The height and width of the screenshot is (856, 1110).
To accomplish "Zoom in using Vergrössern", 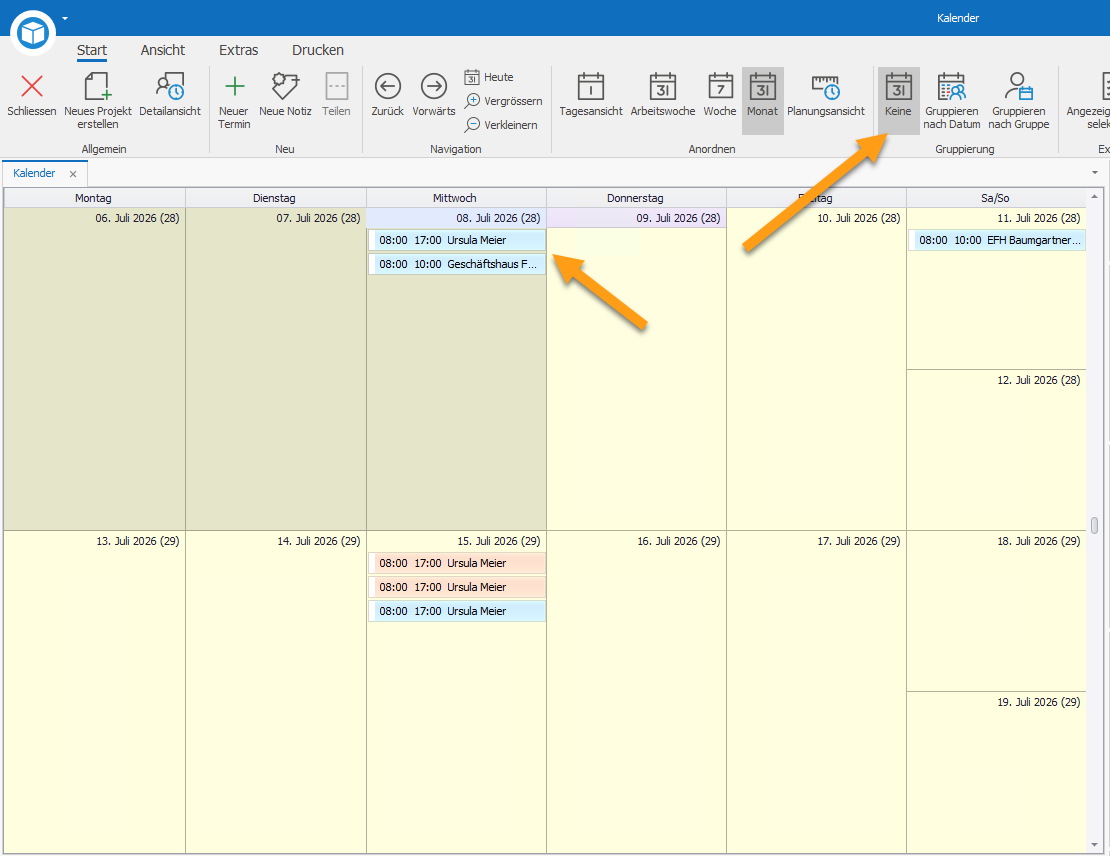I will click(x=503, y=101).
